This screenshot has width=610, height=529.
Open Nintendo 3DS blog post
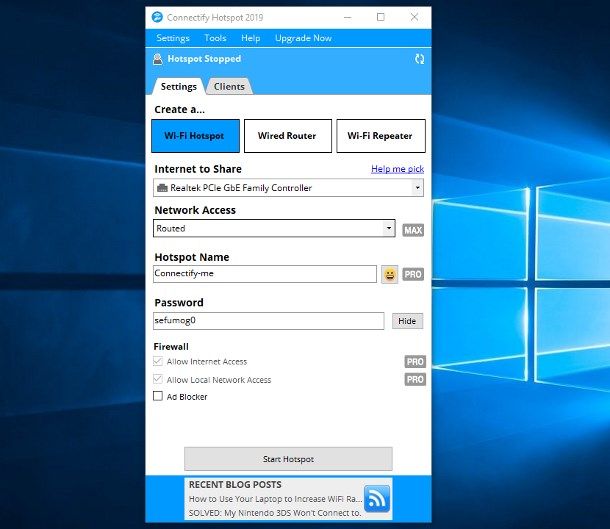pos(275,513)
